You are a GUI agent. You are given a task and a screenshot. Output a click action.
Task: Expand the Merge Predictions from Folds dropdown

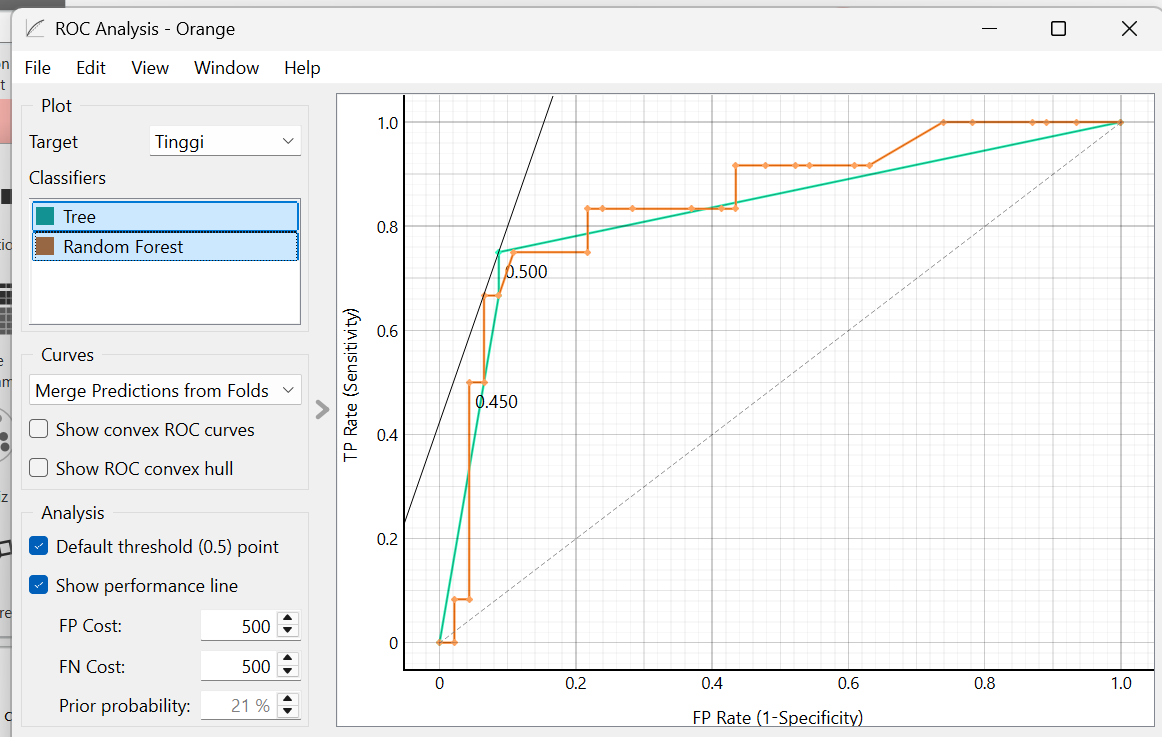coord(165,390)
